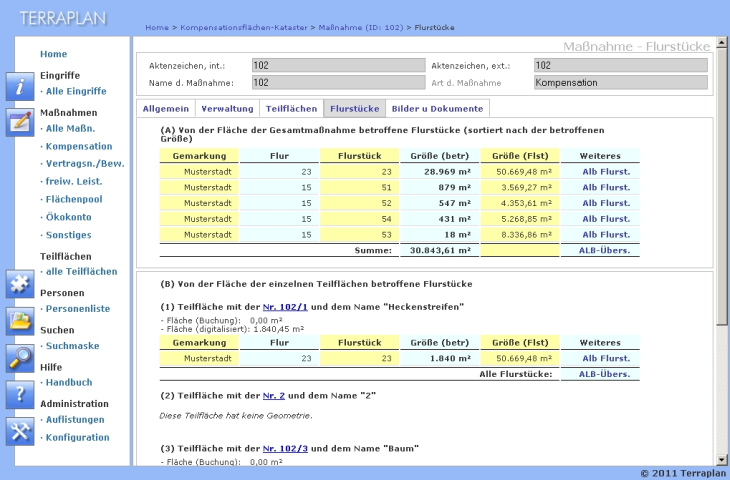Click the folder icon beside Personen
Viewport: 730px width, 480px height.
pyautogui.click(x=20, y=321)
